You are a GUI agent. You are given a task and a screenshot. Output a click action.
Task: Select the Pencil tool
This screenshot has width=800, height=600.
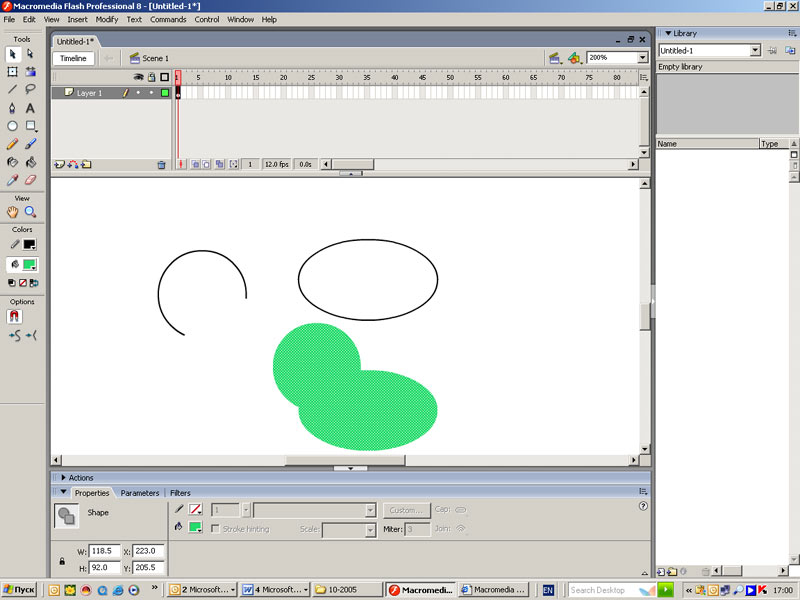click(12, 144)
